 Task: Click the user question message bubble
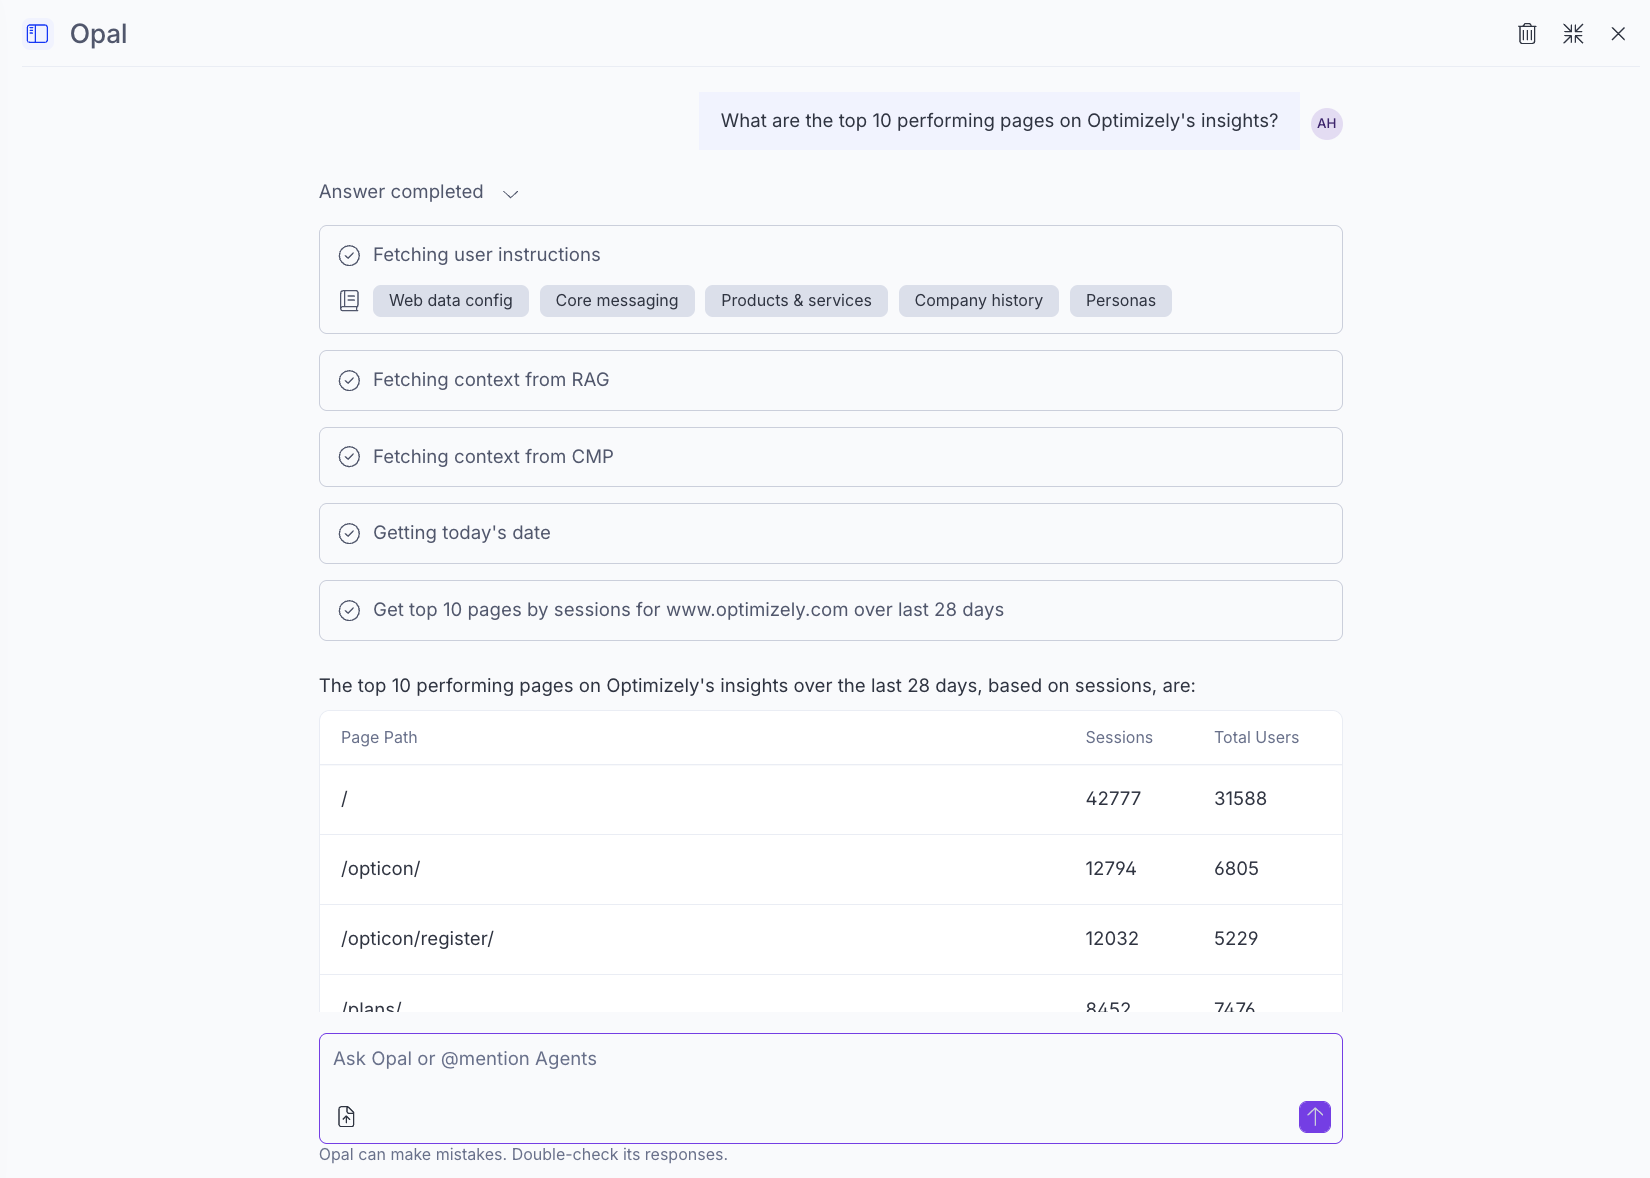click(1000, 121)
